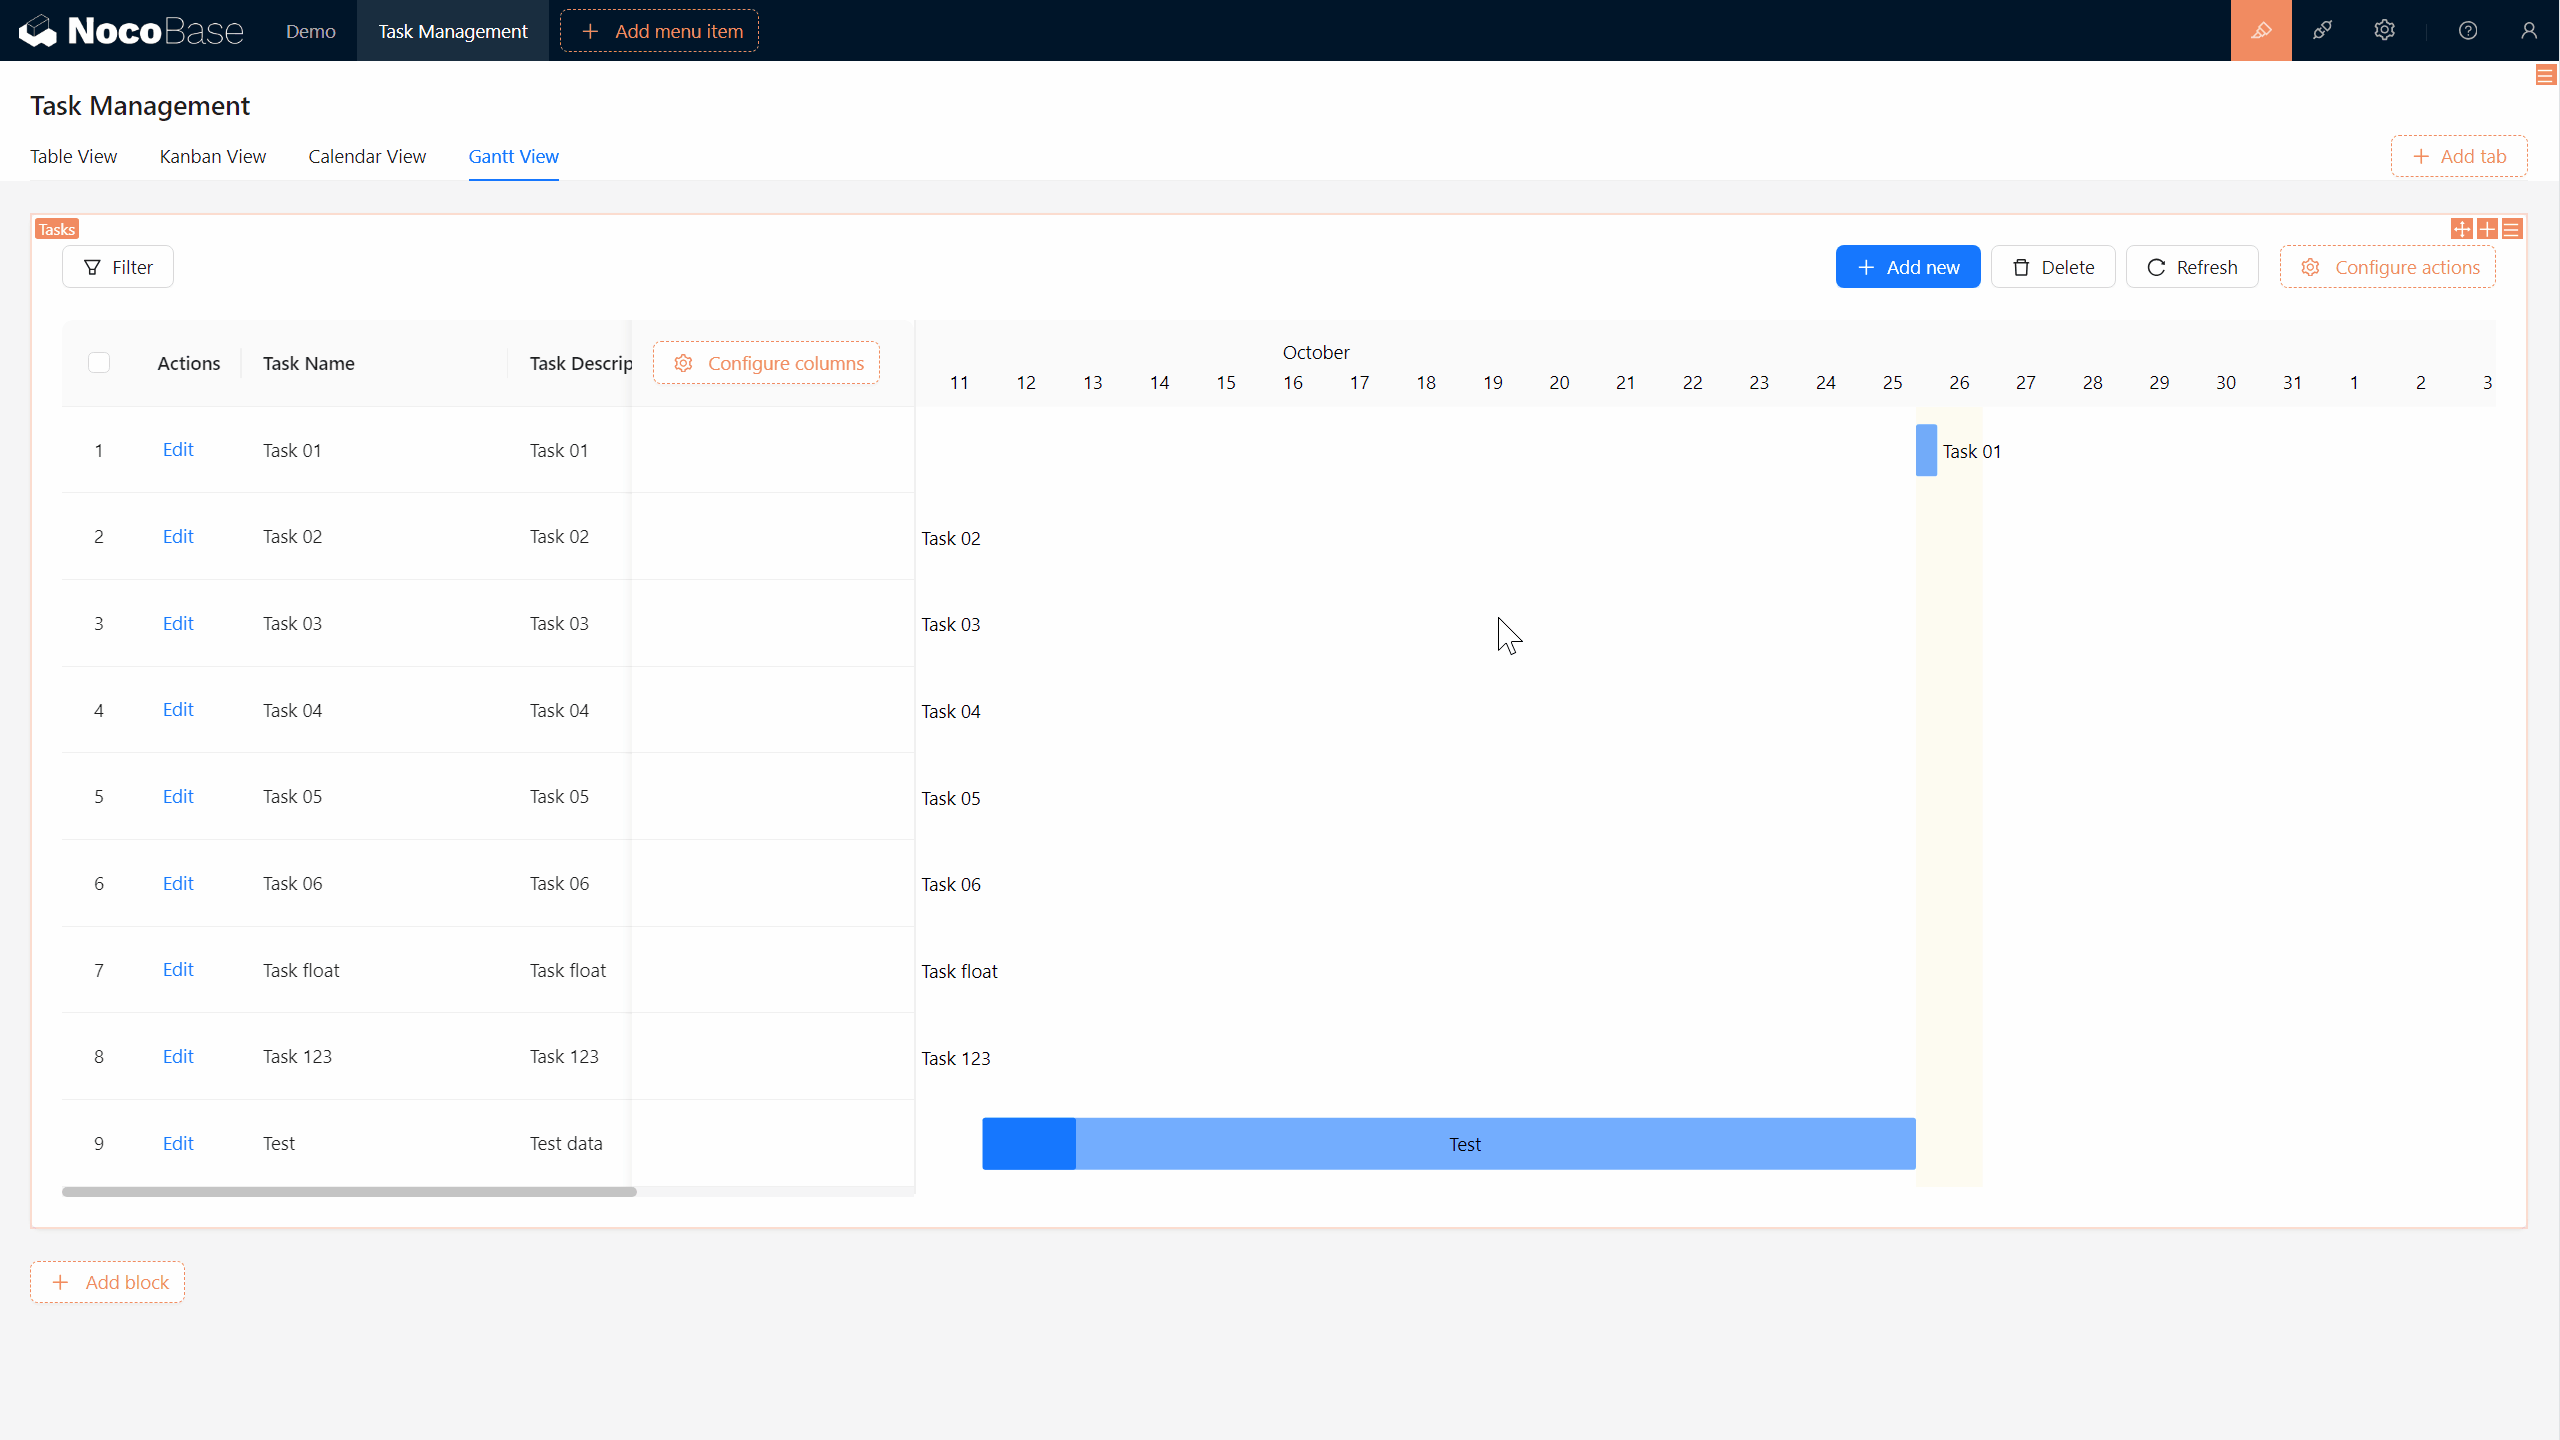Open the Tasks block settings menu icon
Image resolution: width=2560 pixels, height=1440 pixels.
(x=2512, y=229)
